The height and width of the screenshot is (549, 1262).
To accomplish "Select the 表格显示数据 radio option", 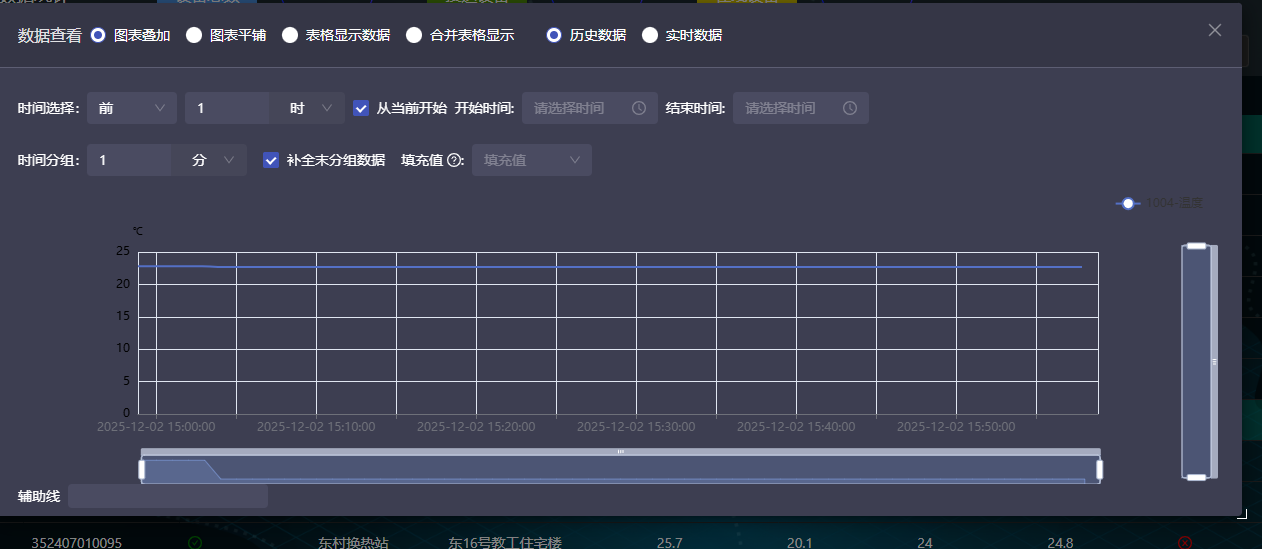I will pyautogui.click(x=290, y=35).
